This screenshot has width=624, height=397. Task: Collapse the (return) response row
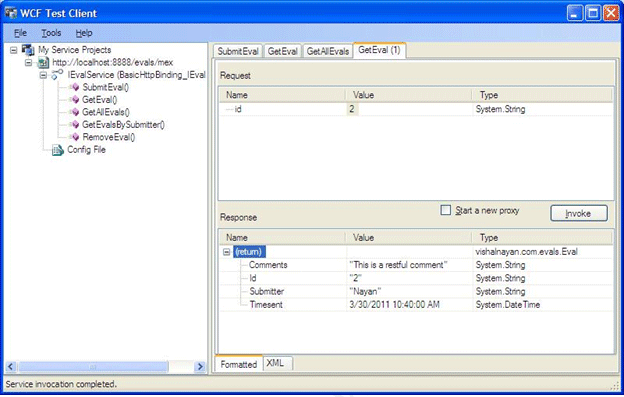pos(226,252)
